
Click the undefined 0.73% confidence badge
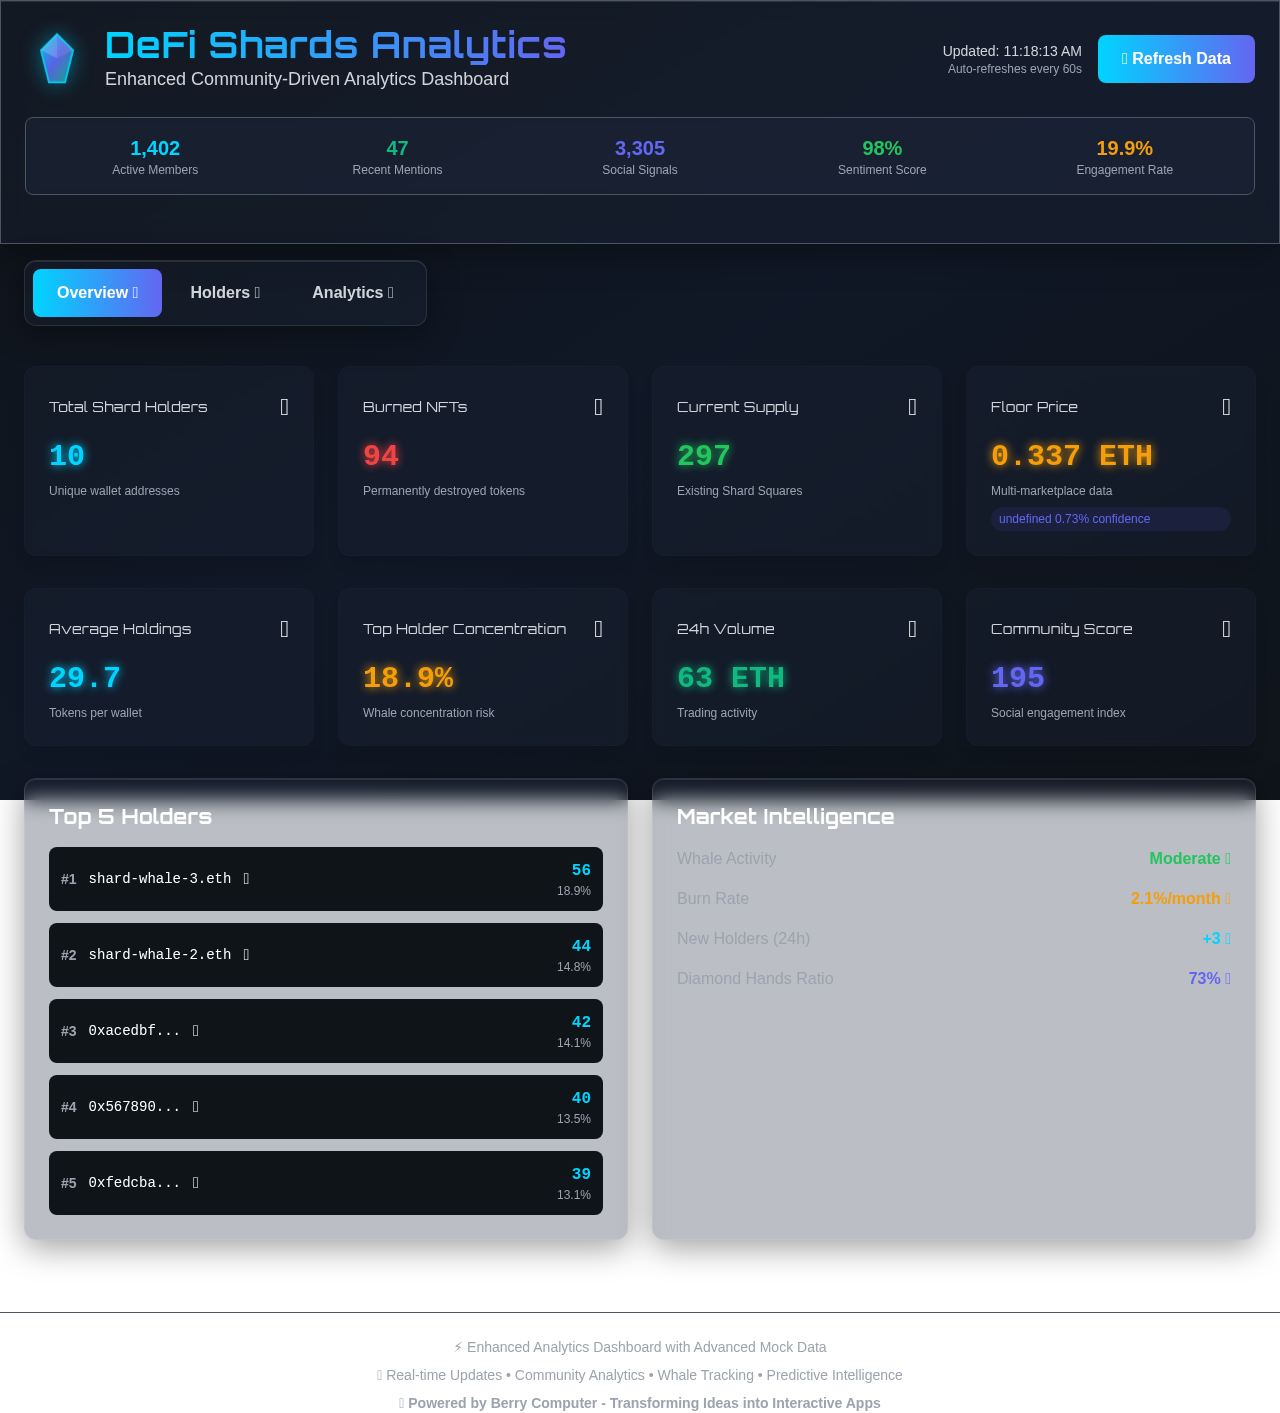coord(1110,519)
